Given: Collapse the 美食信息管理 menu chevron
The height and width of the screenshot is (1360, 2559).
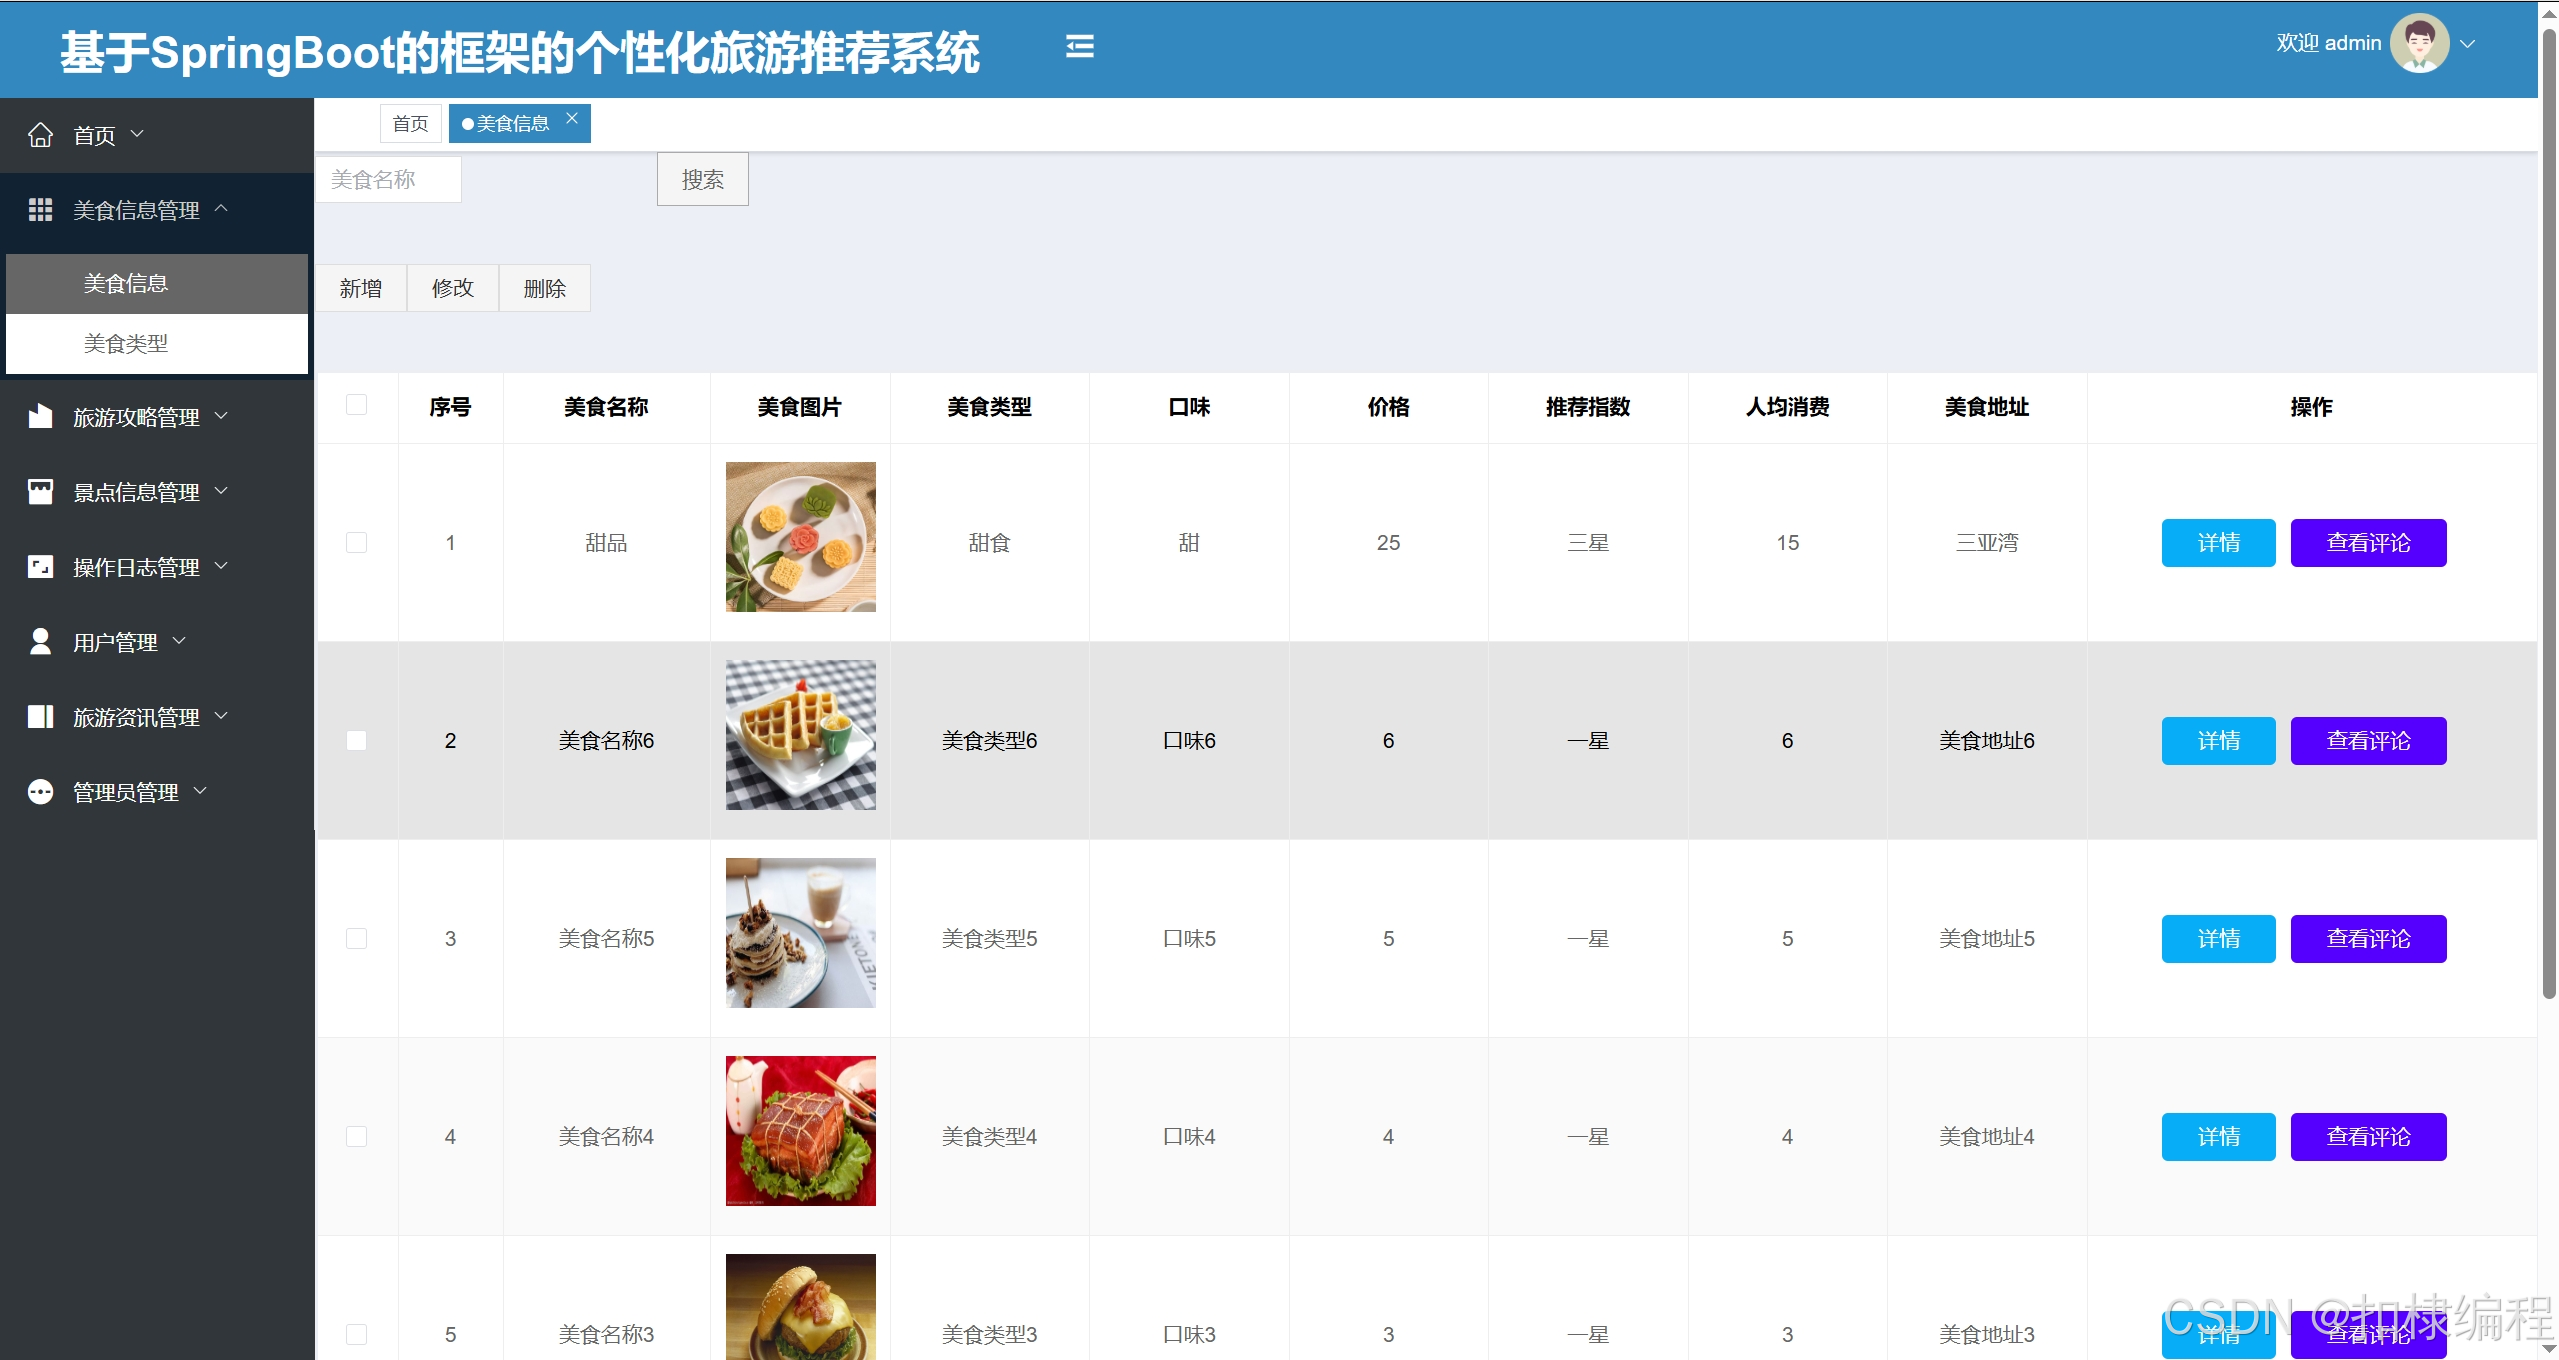Looking at the screenshot, I should [x=221, y=208].
